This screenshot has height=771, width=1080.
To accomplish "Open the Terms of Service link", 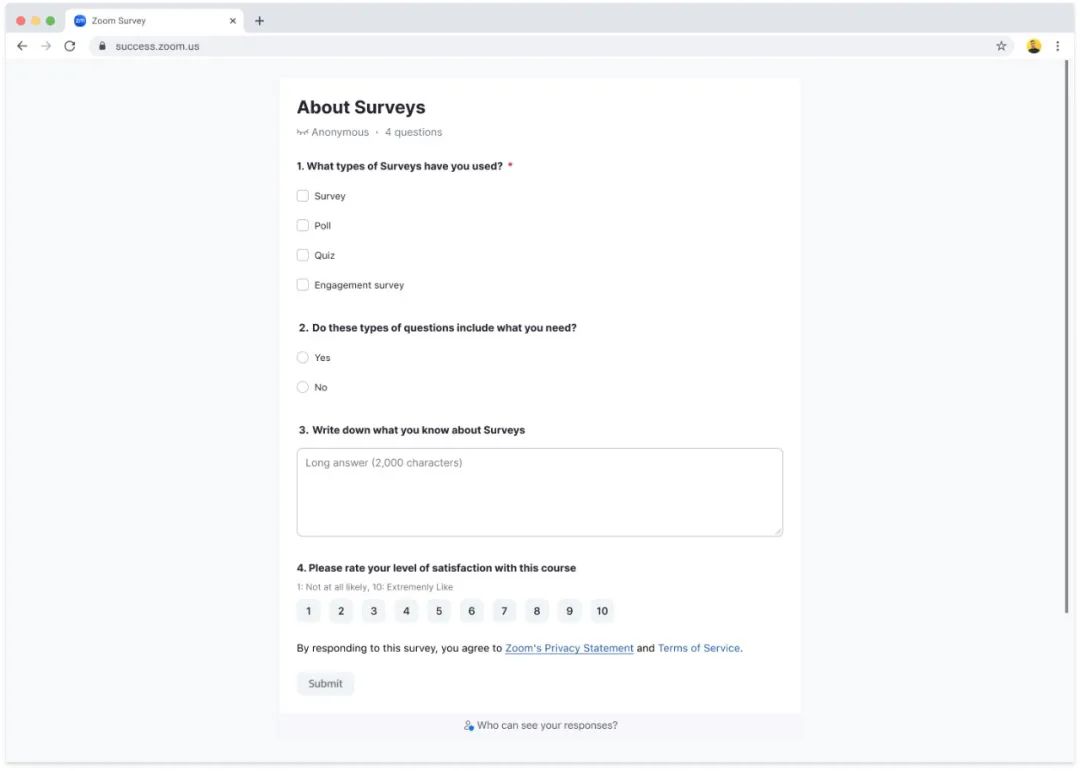I will pyautogui.click(x=699, y=648).
